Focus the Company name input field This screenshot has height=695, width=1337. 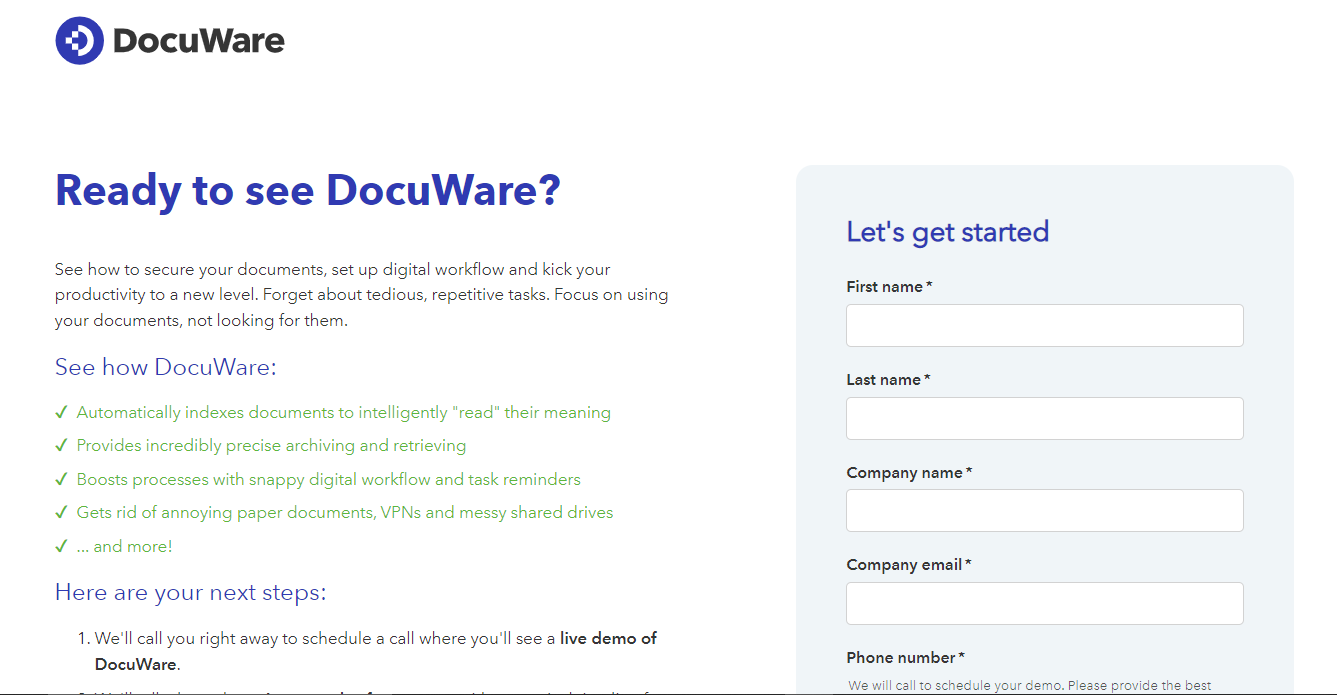[x=1044, y=510]
